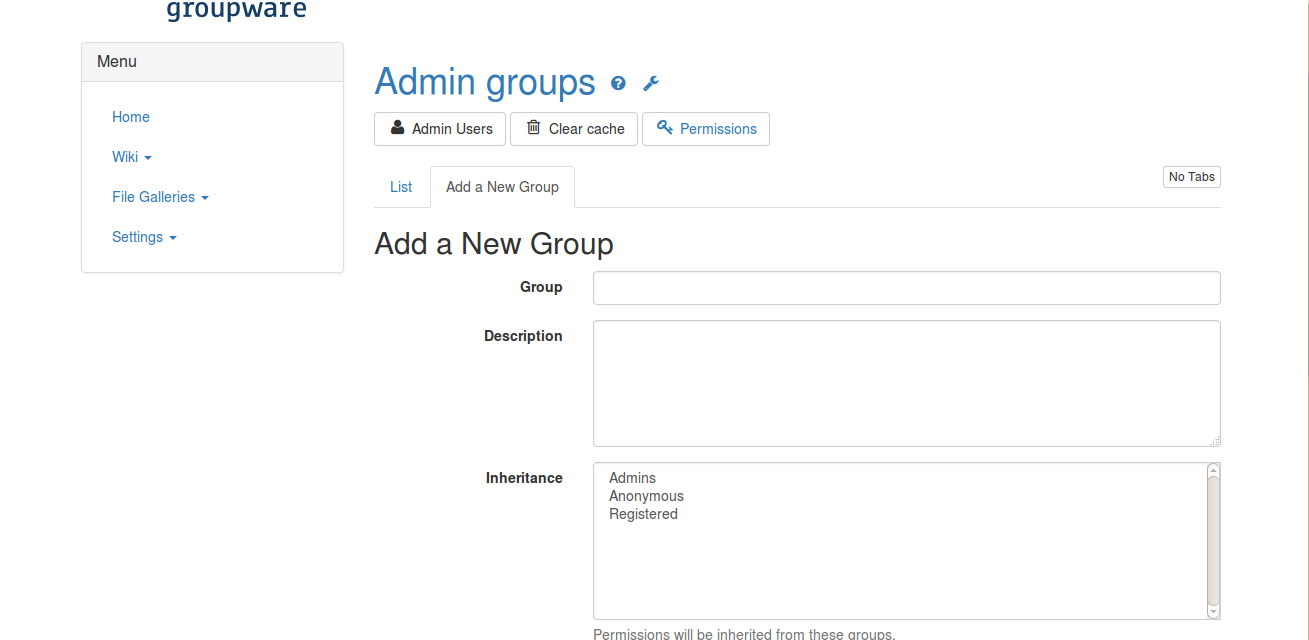The height and width of the screenshot is (640, 1309).
Task: Click into the Description text area
Action: (x=907, y=383)
